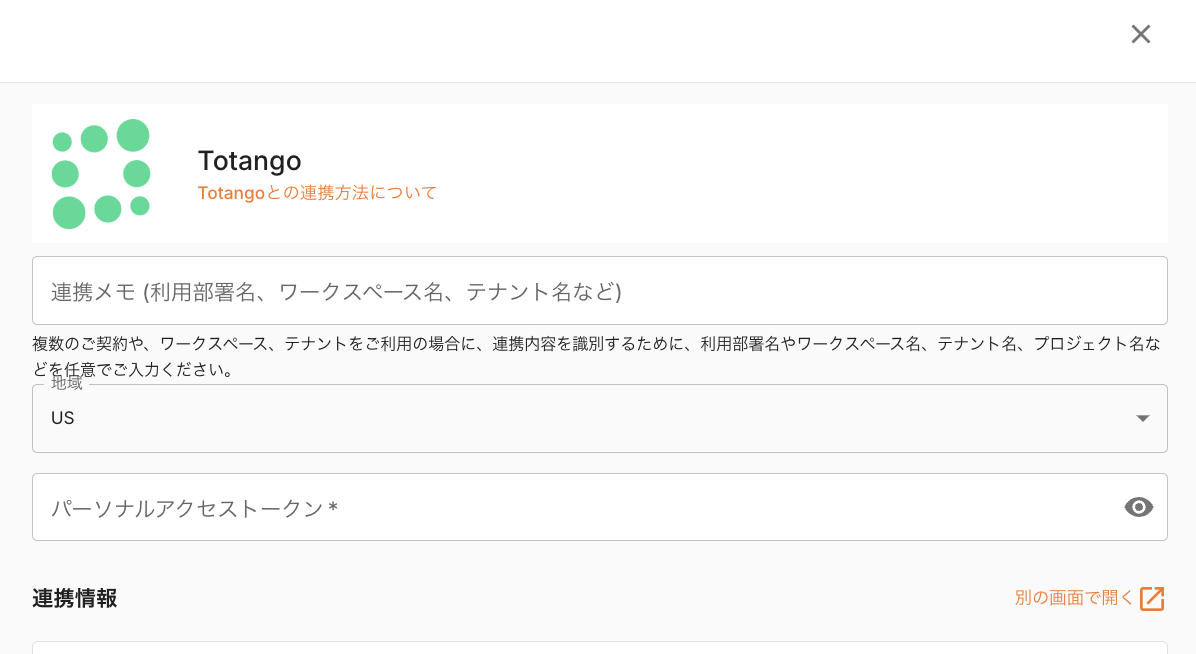The height and width of the screenshot is (654, 1196).
Task: Click the Totango title heading
Action: click(249, 161)
